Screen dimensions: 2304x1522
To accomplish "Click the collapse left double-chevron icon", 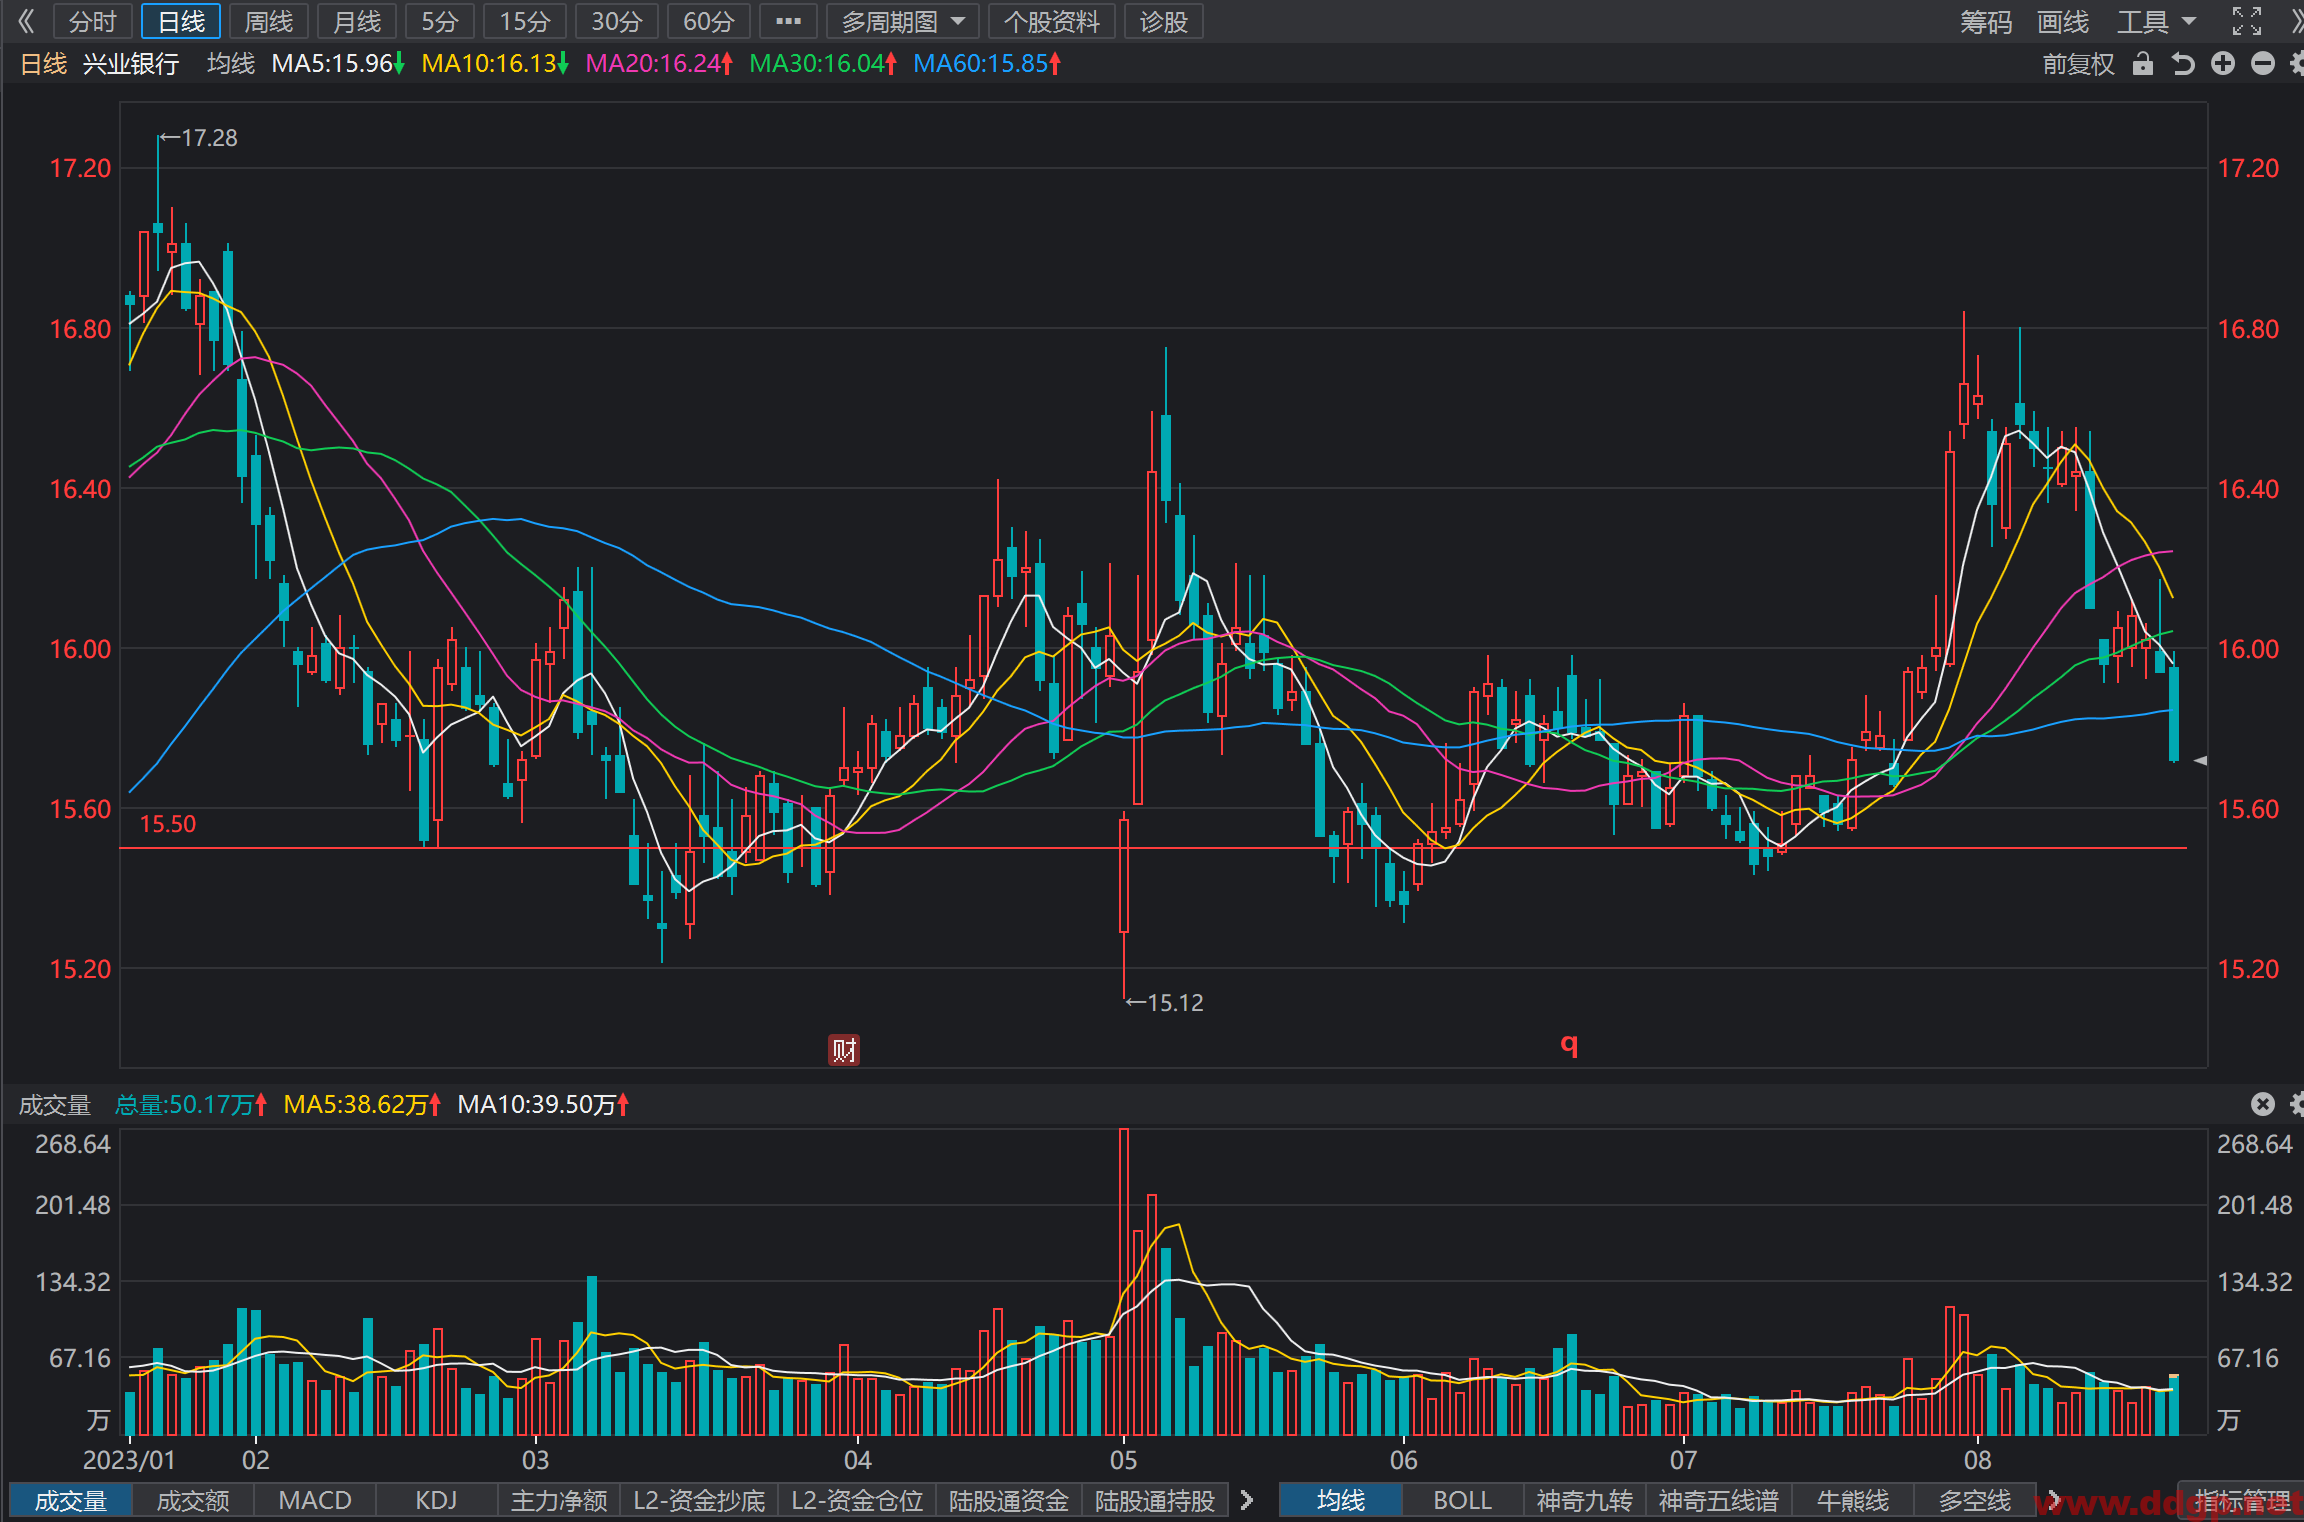I will (x=26, y=21).
